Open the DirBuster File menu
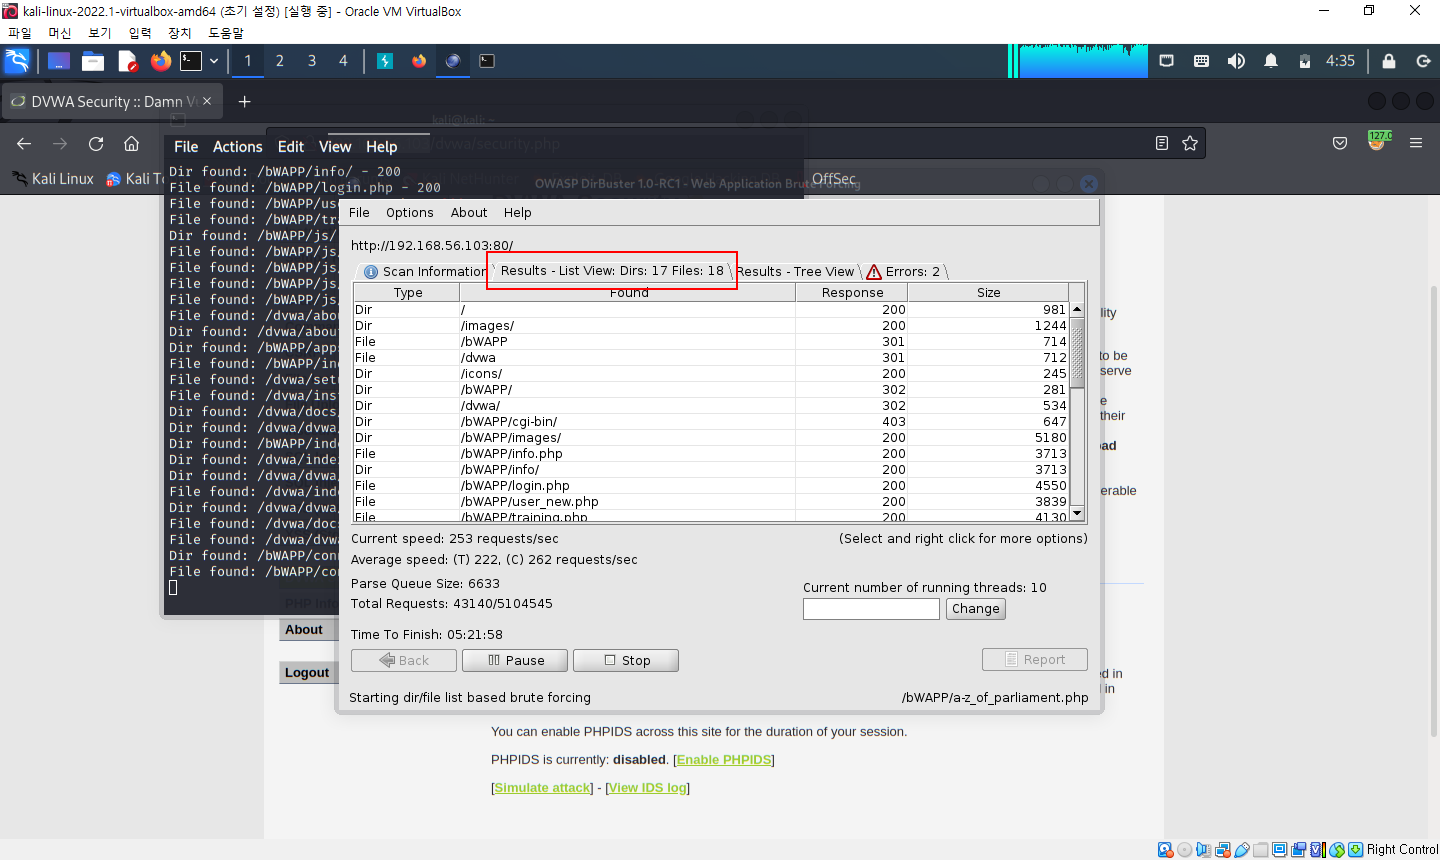This screenshot has width=1440, height=860. pos(359,213)
